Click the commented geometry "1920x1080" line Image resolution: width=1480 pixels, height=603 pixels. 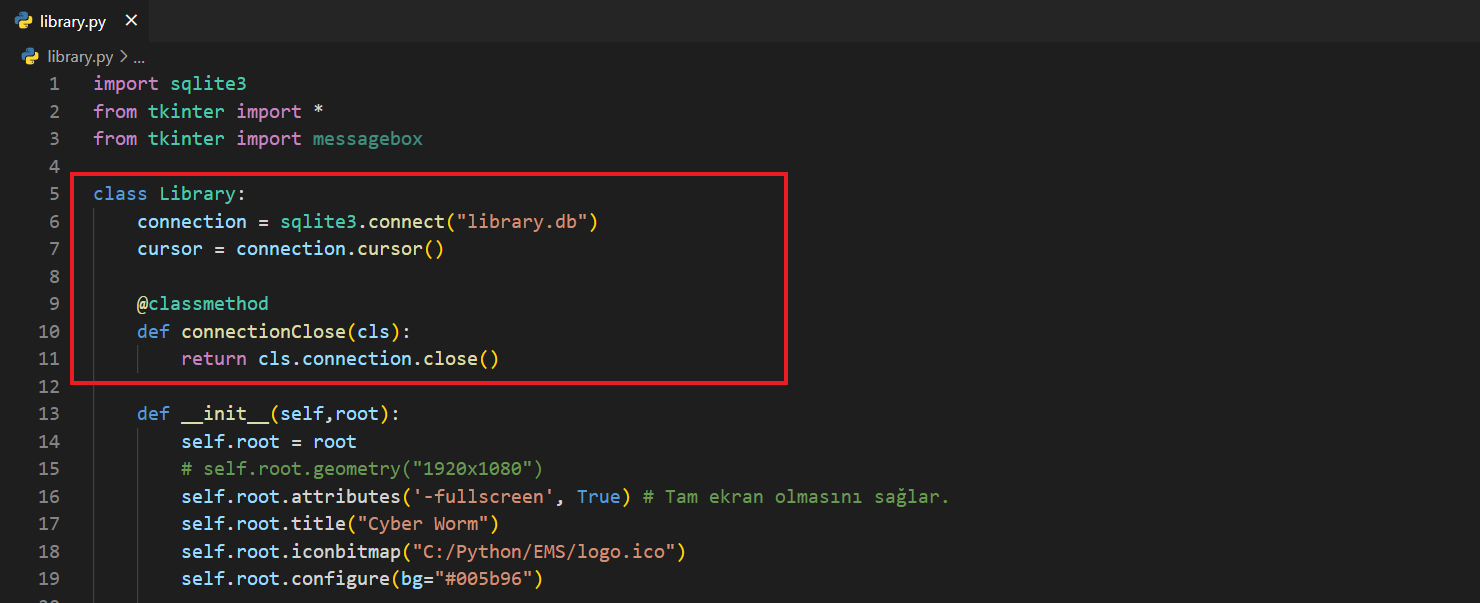[361, 469]
